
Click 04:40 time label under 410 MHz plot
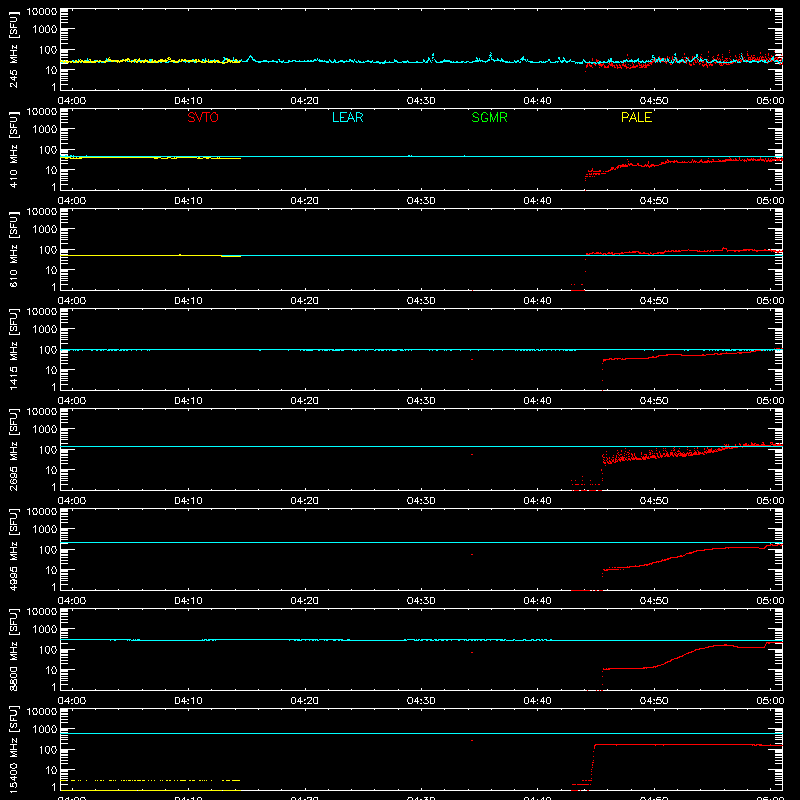(537, 201)
